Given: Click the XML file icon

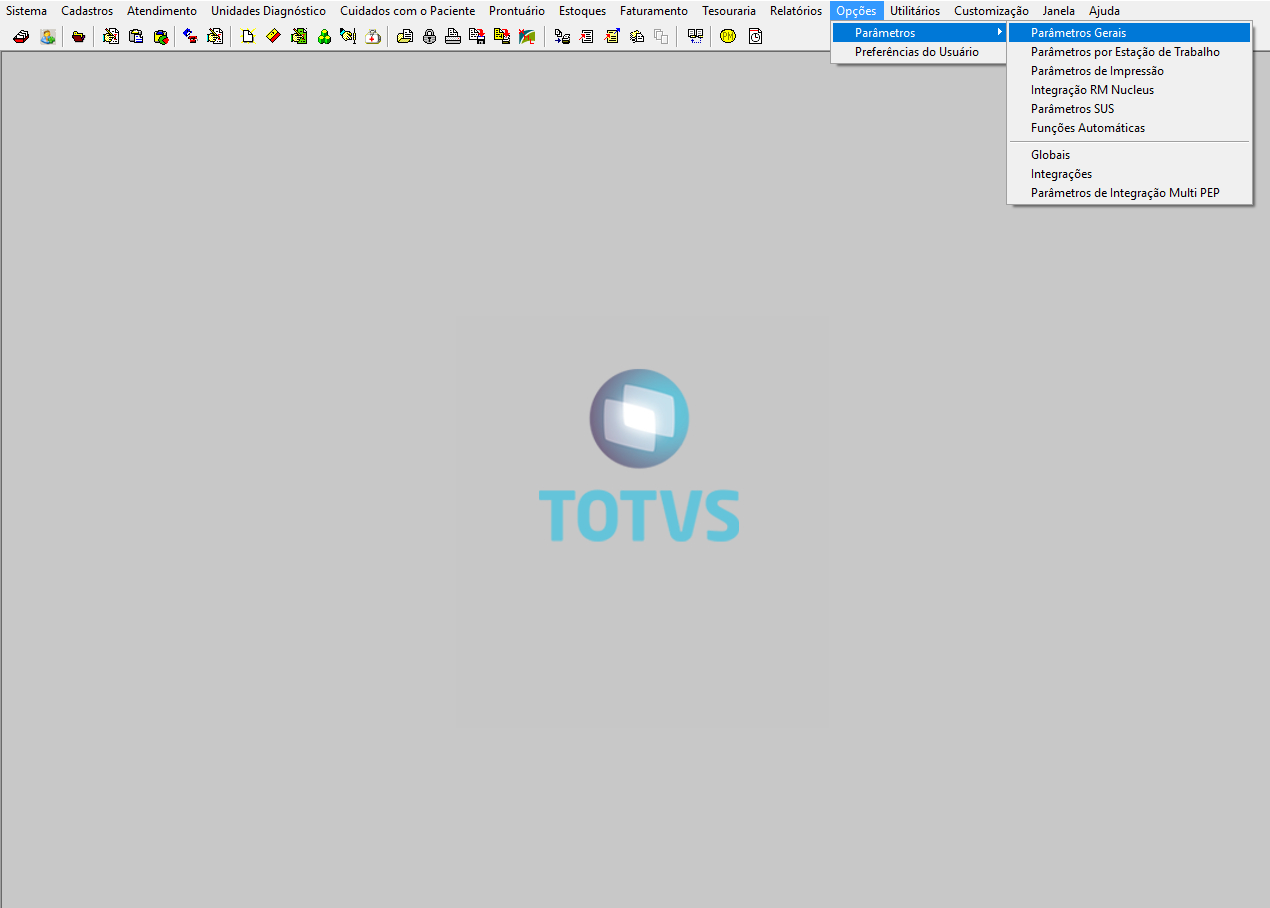Looking at the screenshot, I should 527,37.
